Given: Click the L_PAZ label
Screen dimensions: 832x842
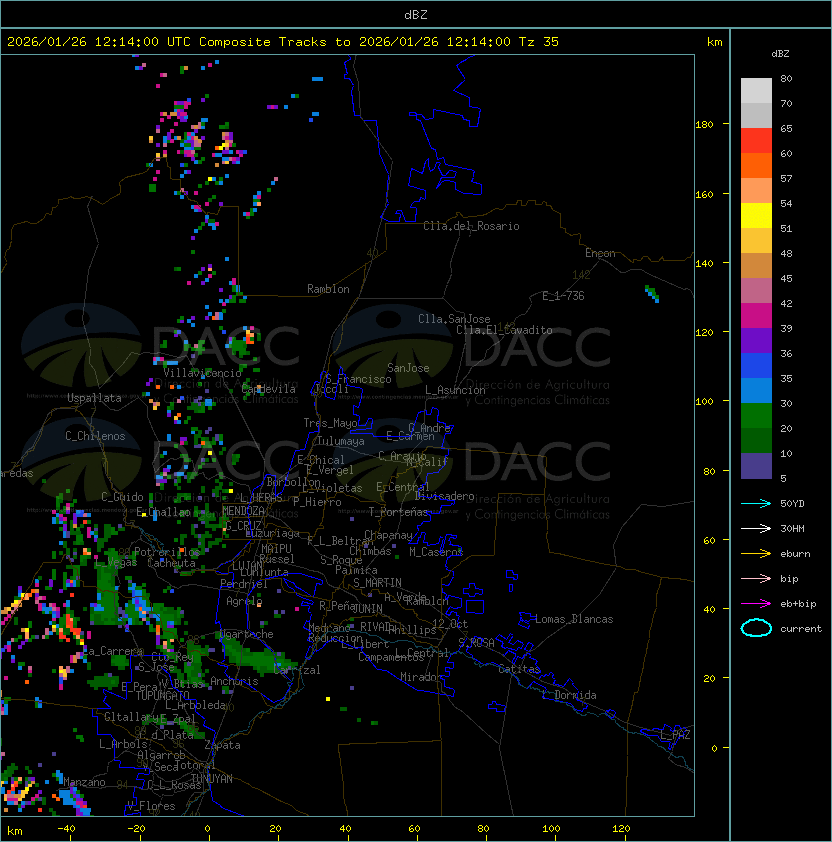Looking at the screenshot, I should coord(675,735).
